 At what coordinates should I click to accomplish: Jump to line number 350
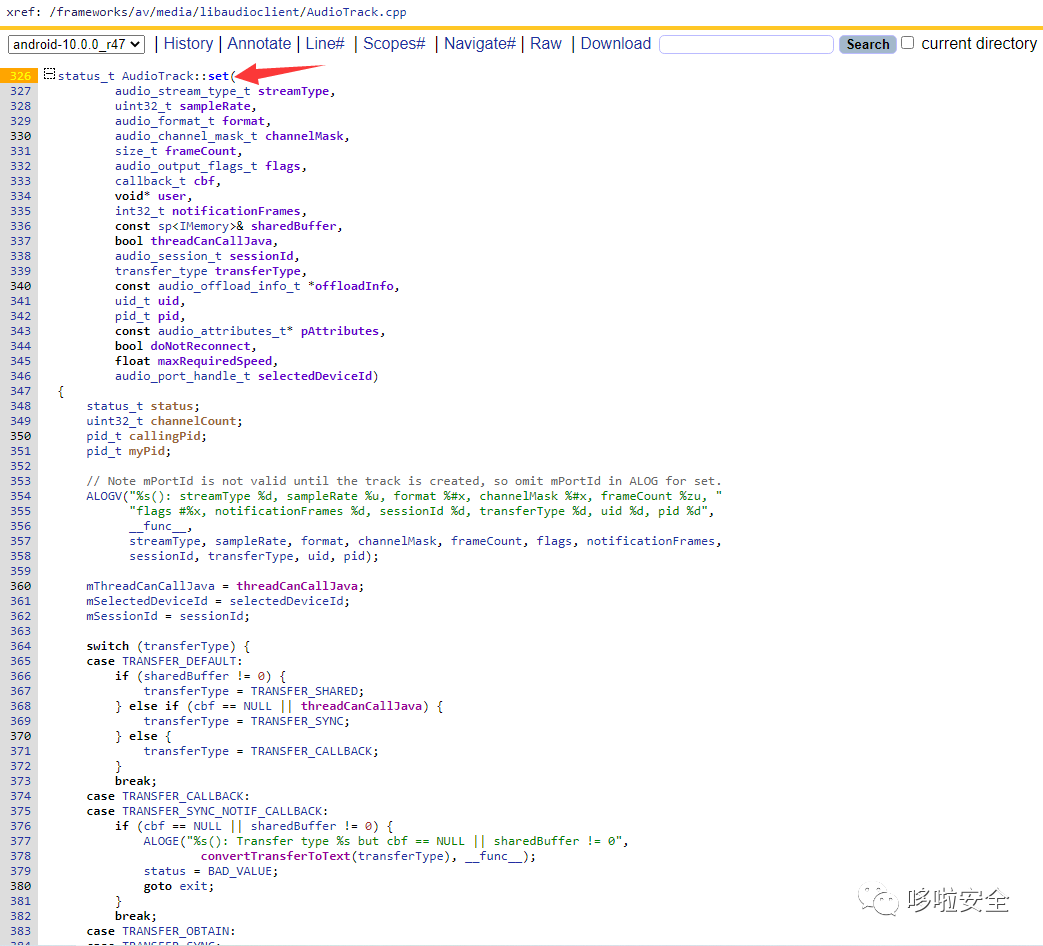(x=20, y=436)
